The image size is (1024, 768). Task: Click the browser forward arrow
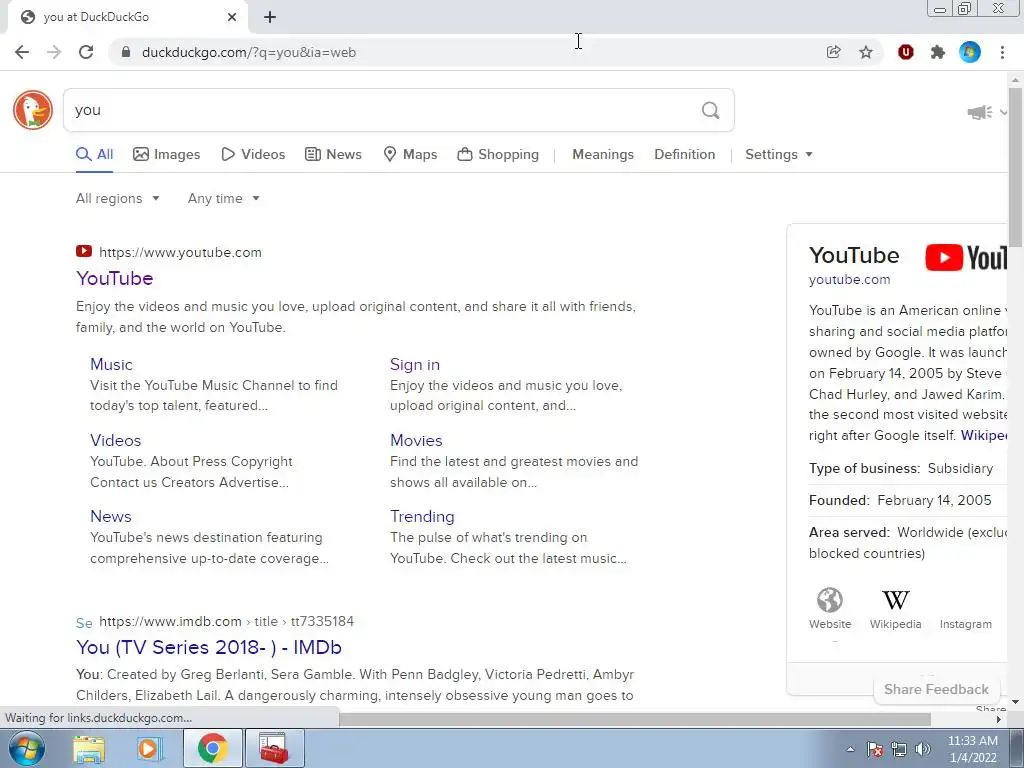tap(54, 52)
